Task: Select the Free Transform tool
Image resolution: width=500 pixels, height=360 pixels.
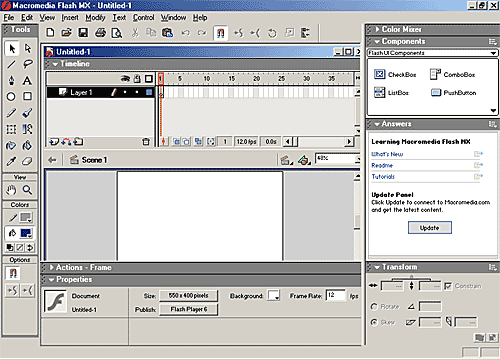Action: pos(11,129)
